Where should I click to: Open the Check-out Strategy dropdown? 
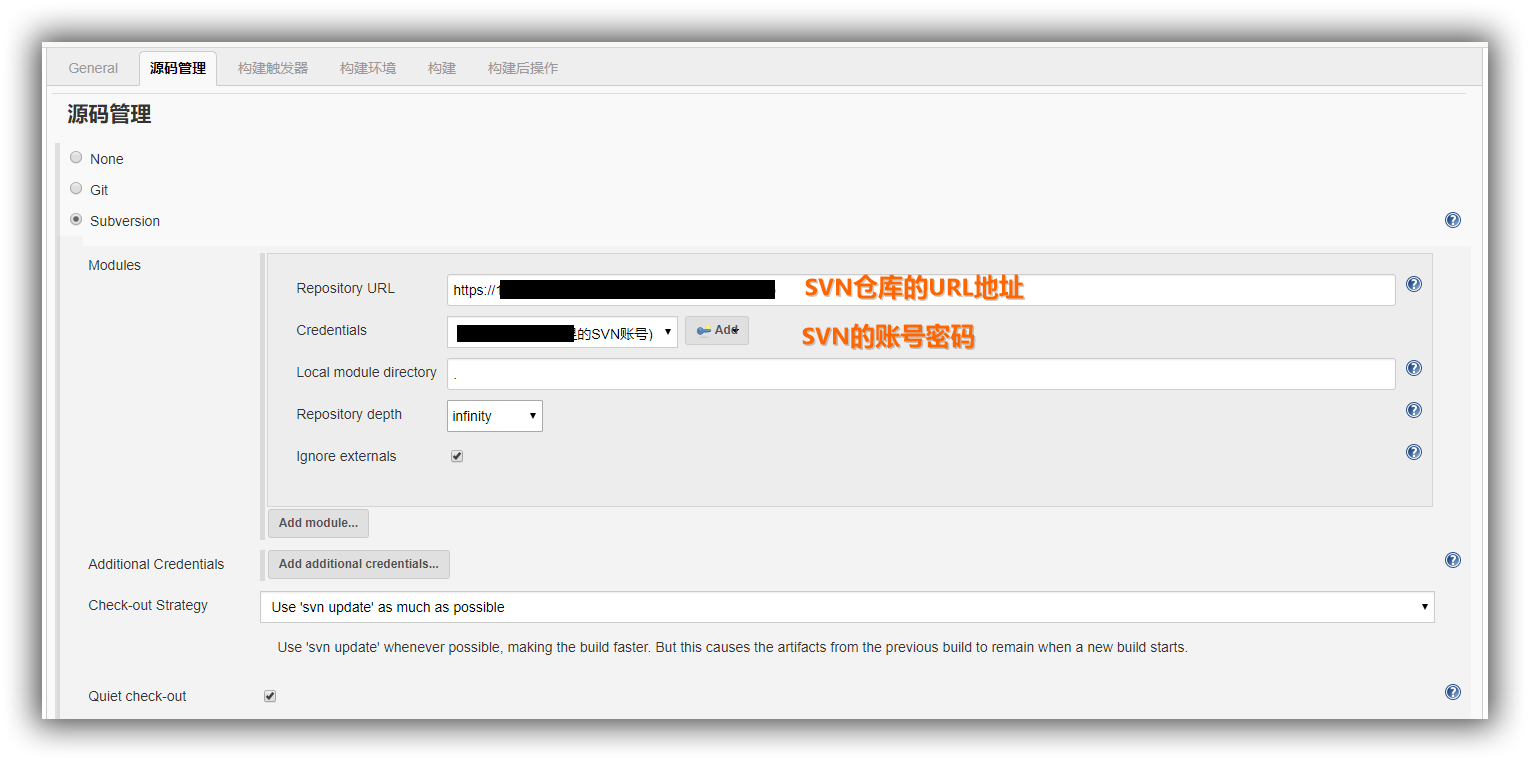tap(847, 607)
